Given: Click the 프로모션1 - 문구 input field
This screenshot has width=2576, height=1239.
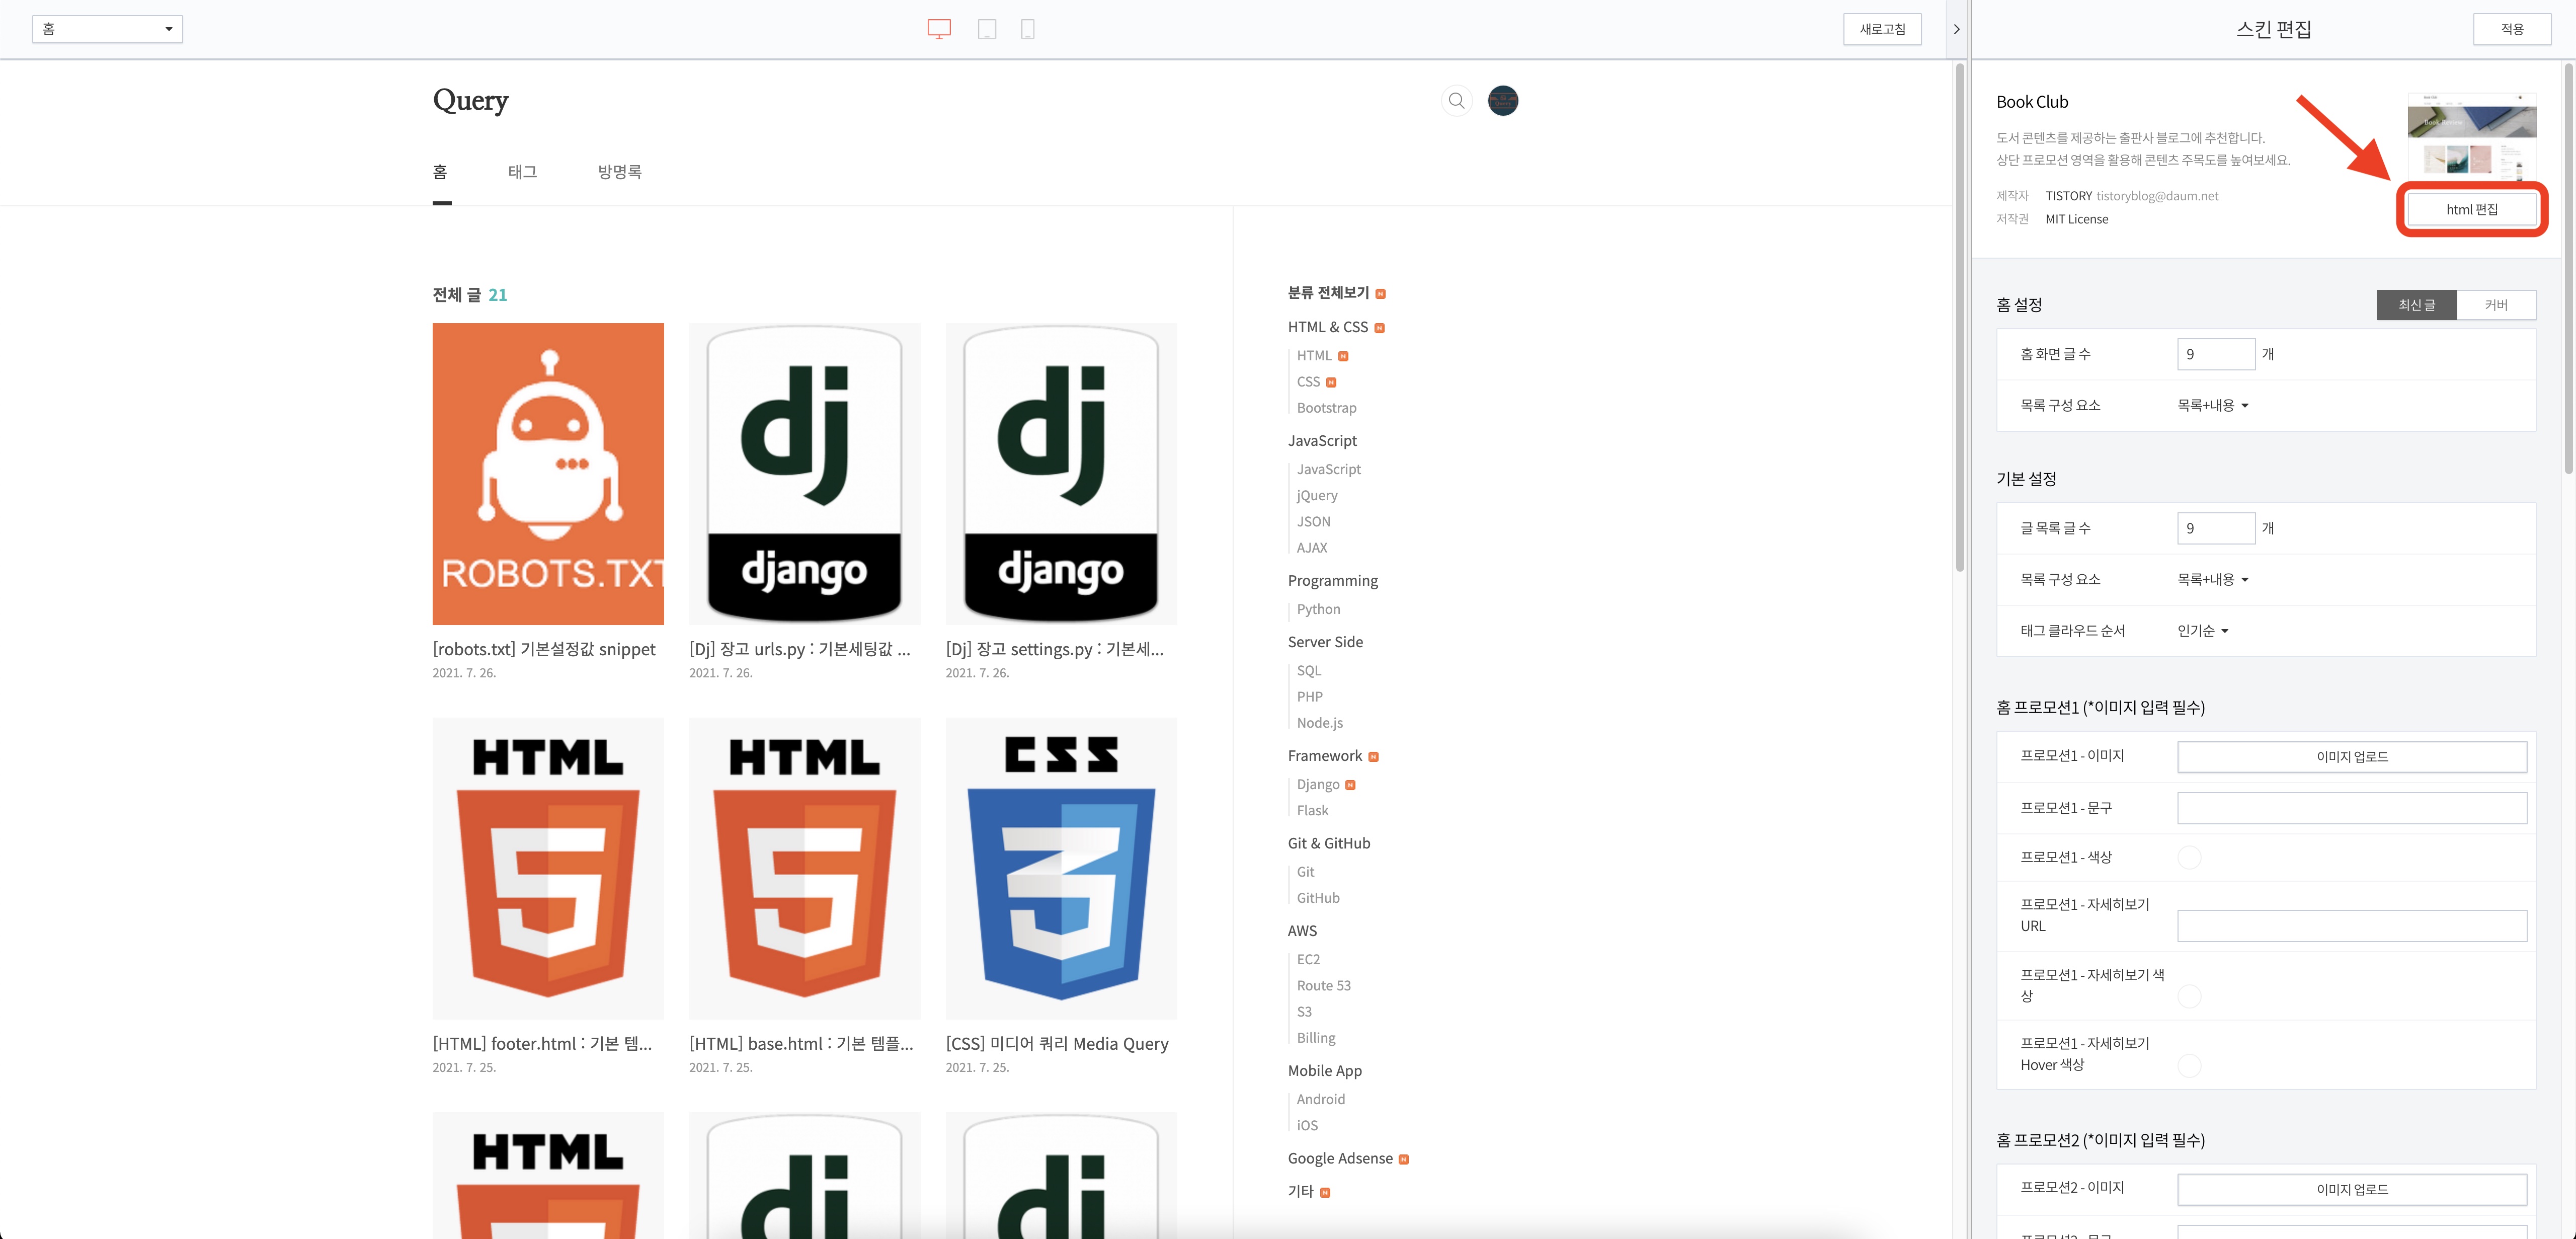Looking at the screenshot, I should pos(2351,808).
